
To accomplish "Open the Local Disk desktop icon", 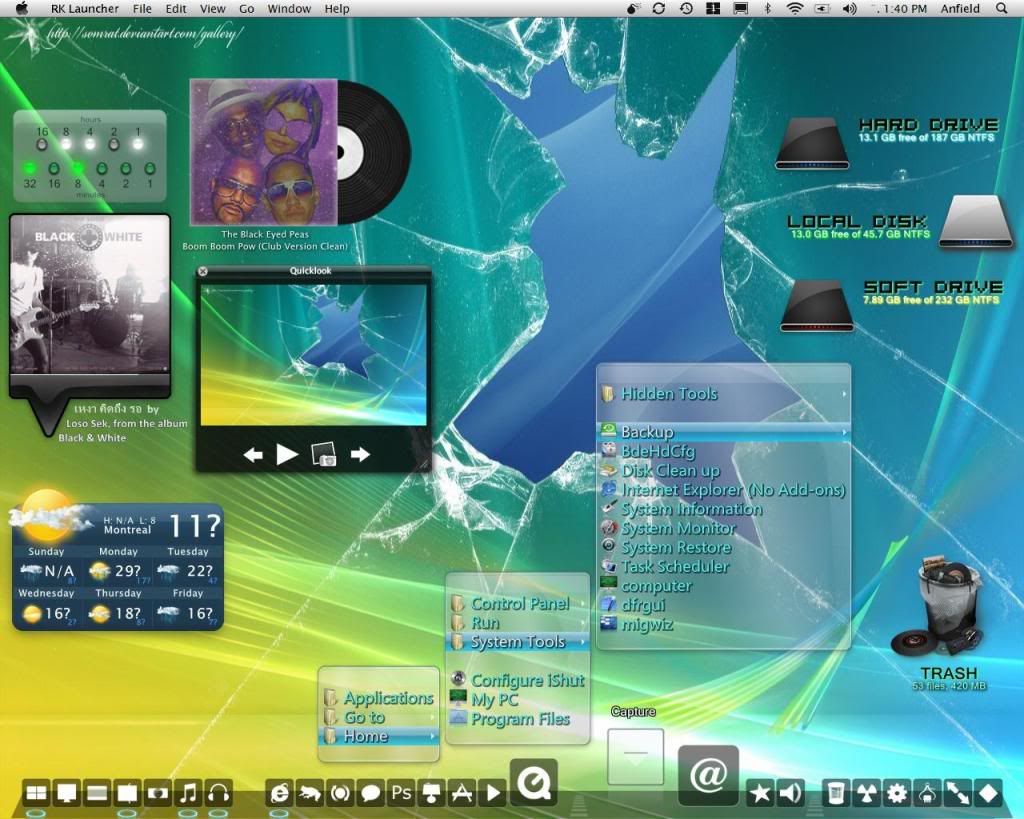I will (976, 222).
